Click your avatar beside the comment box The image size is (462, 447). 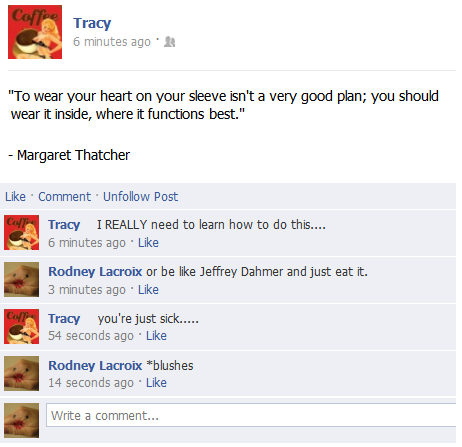[x=22, y=420]
